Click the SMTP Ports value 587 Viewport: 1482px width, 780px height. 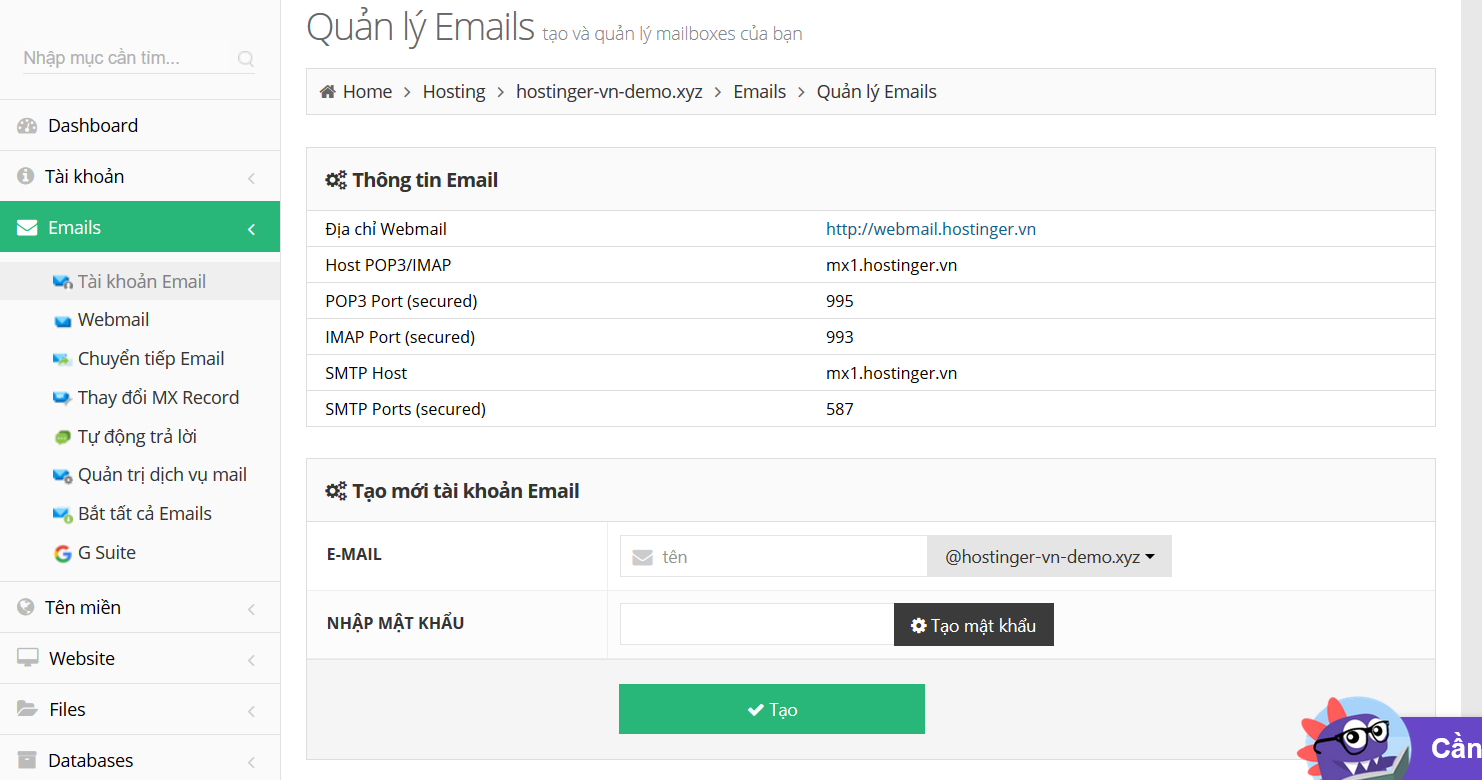(x=840, y=409)
